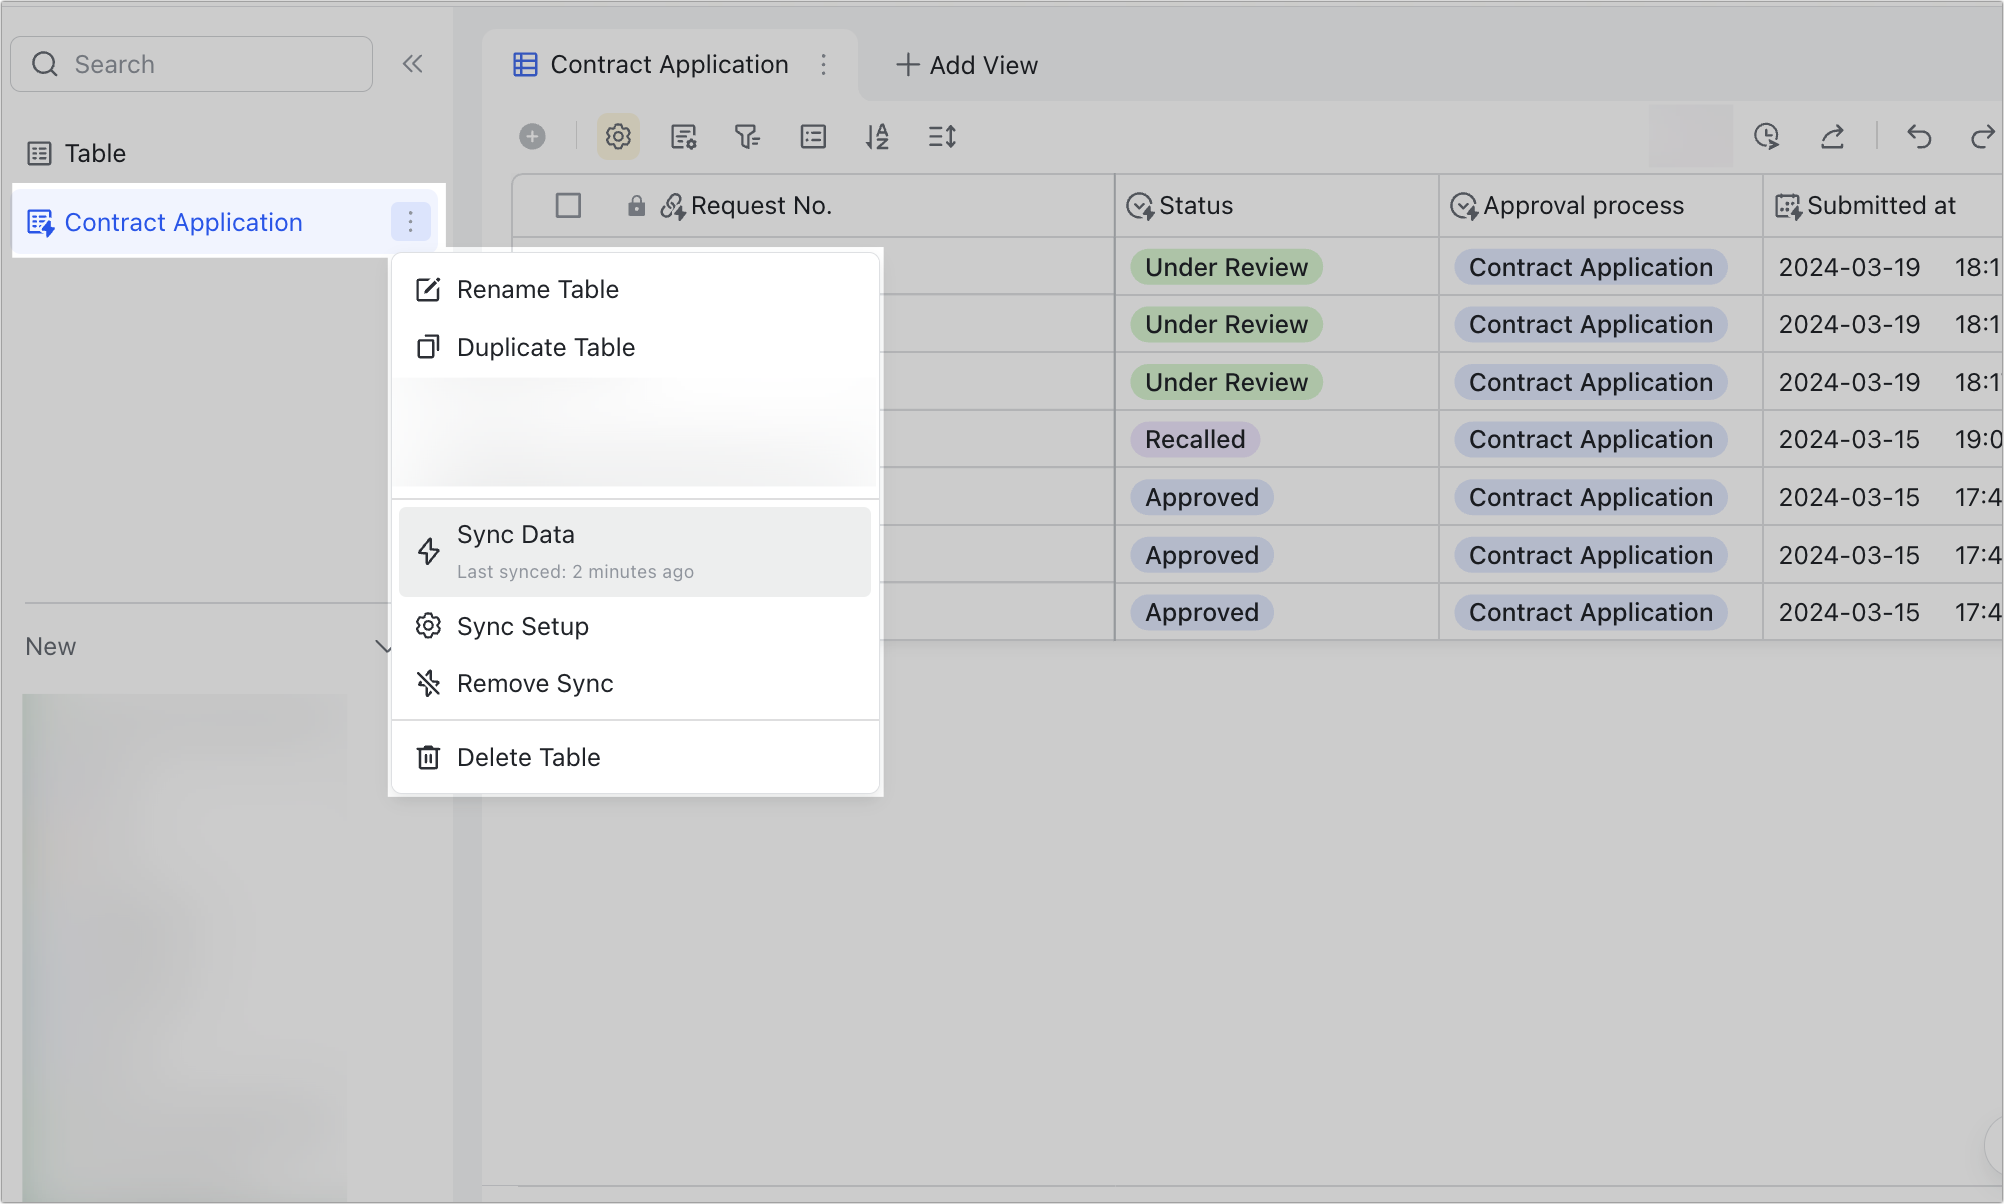Viewport: 2004px width, 1204px height.
Task: Click the undo arrow icon
Action: coord(1919,136)
